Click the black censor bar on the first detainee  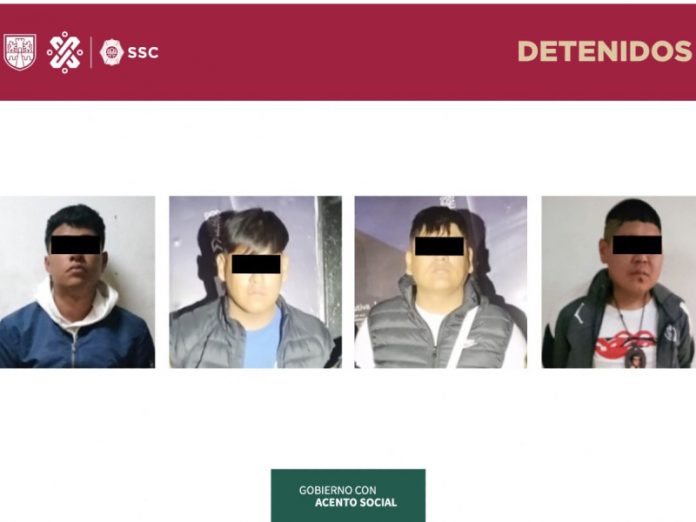coord(75,245)
